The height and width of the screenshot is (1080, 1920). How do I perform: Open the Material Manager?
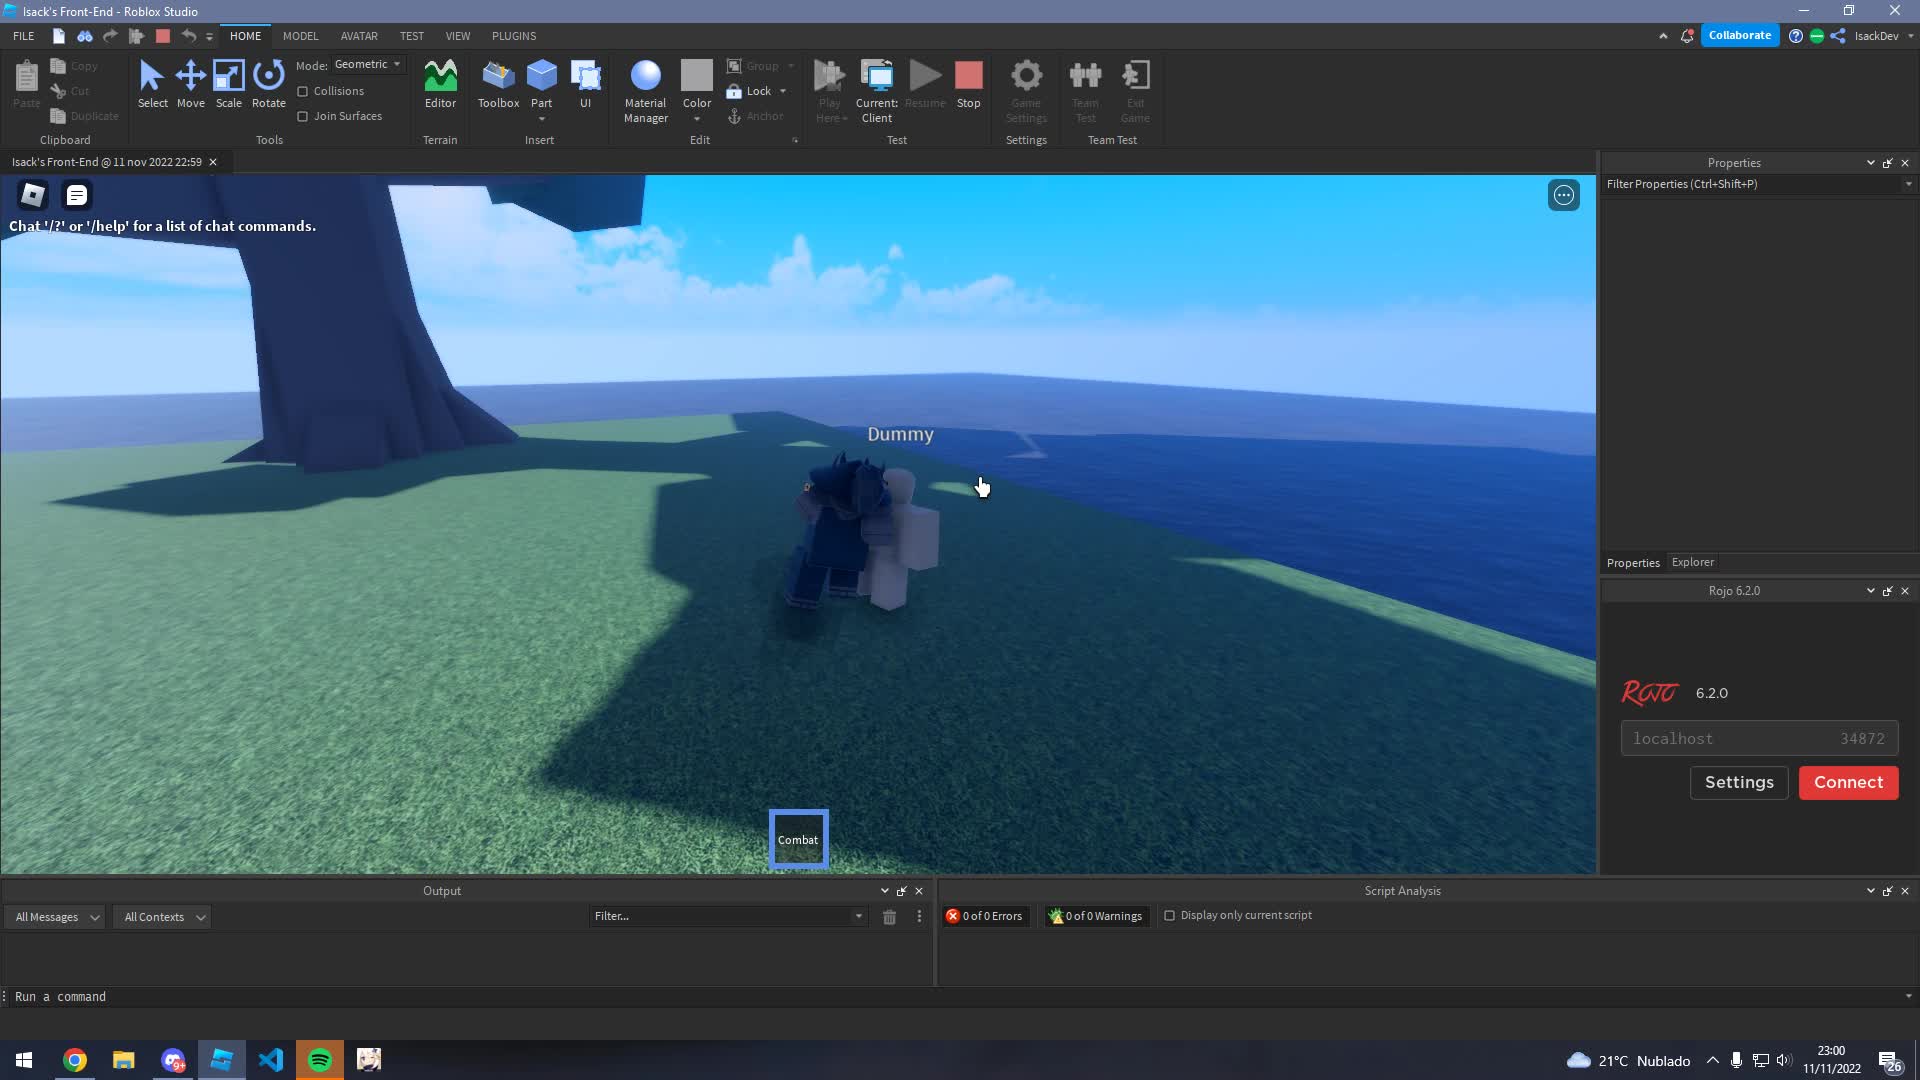pos(645,91)
